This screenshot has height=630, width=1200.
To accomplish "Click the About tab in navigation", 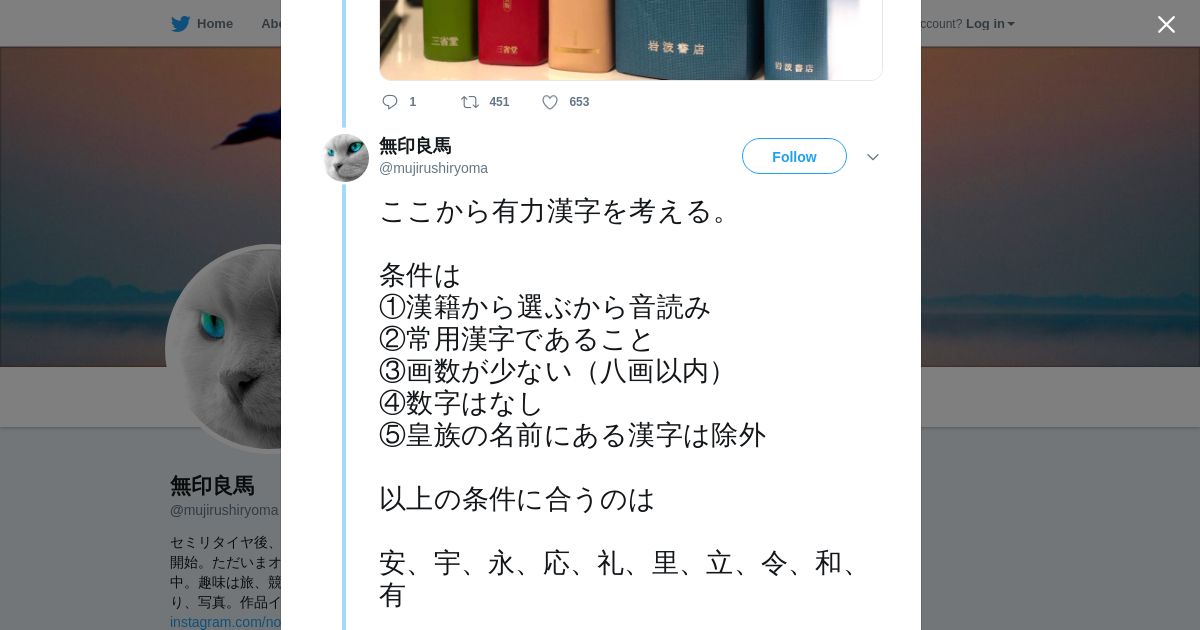I will pos(271,24).
